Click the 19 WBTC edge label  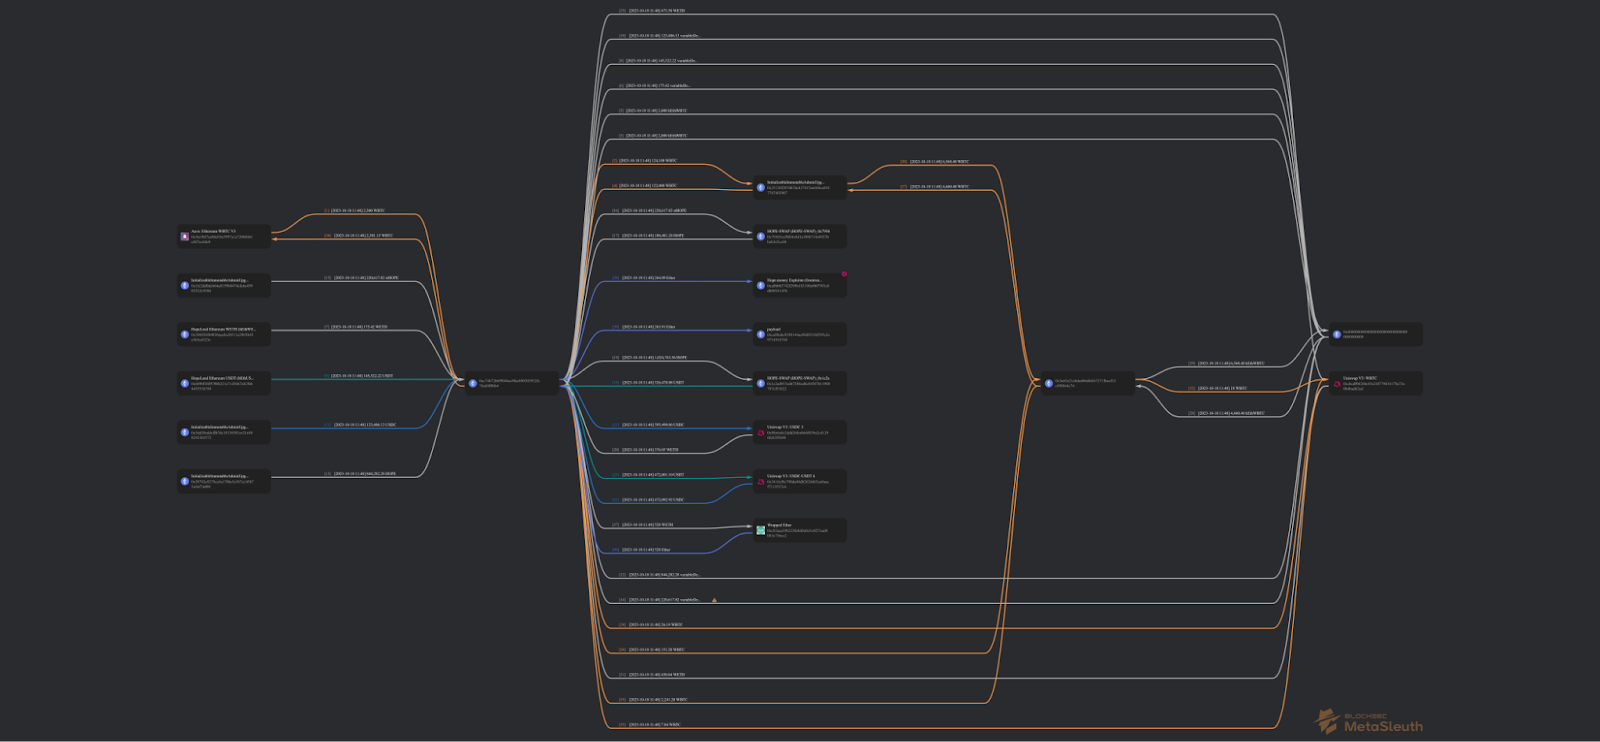click(x=1217, y=388)
